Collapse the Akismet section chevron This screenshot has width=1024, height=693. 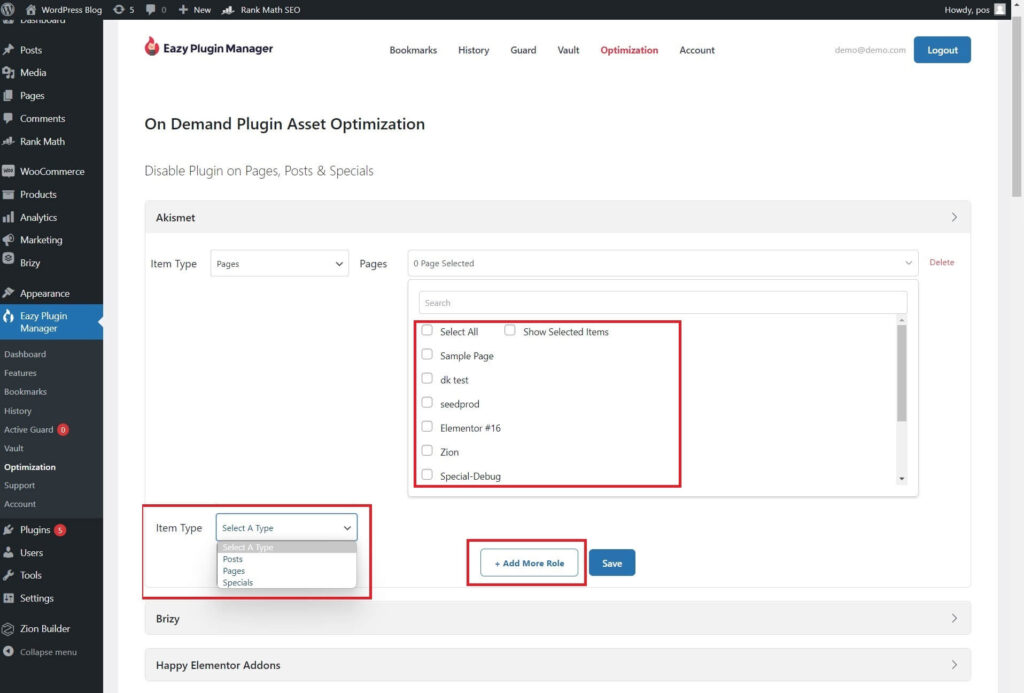tap(954, 217)
